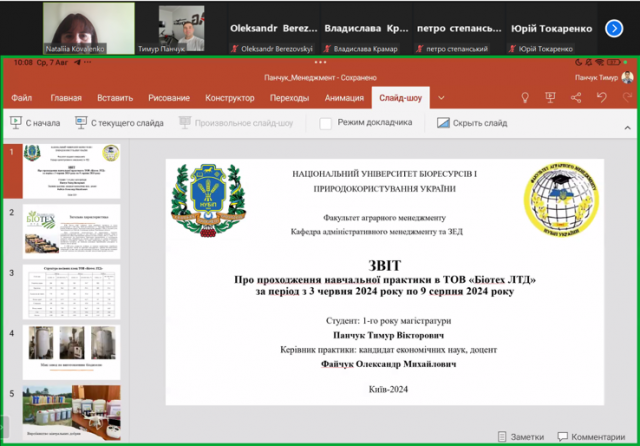Image resolution: width=640 pixels, height=446 pixels.
Task: Click the battery indicator icon
Action: tap(613, 62)
